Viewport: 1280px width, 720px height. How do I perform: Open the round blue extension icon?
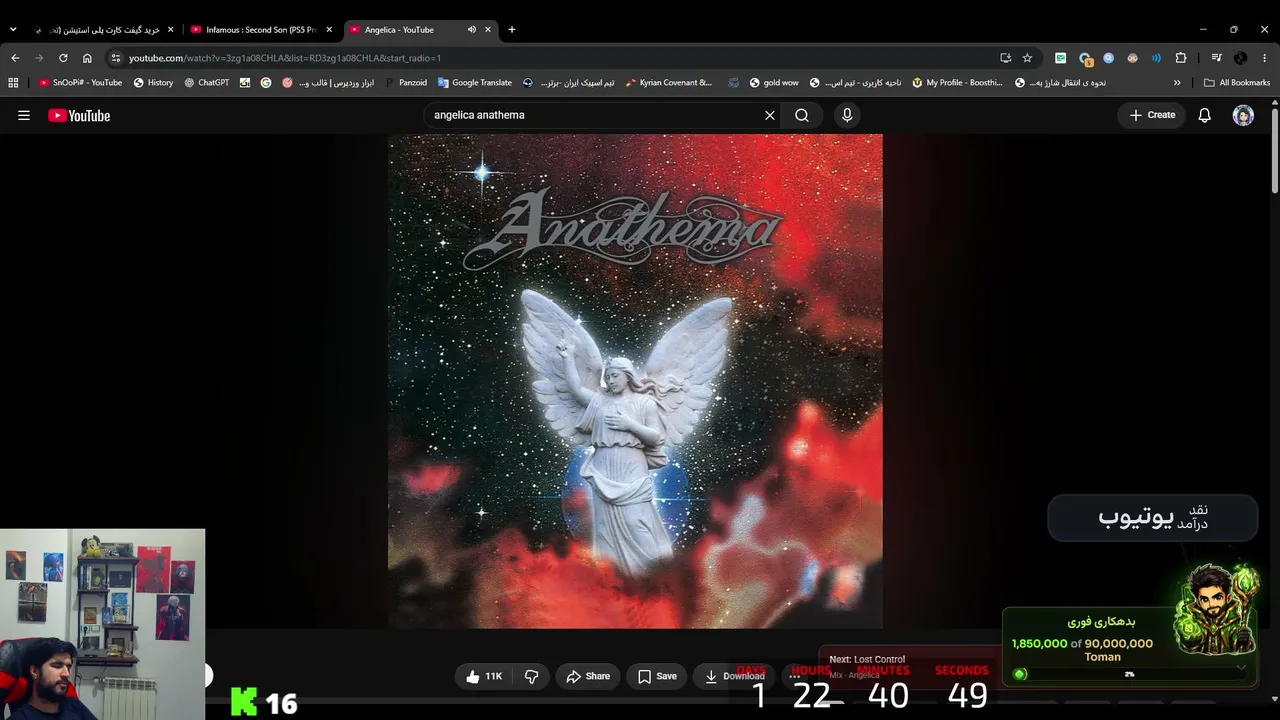(x=1108, y=58)
